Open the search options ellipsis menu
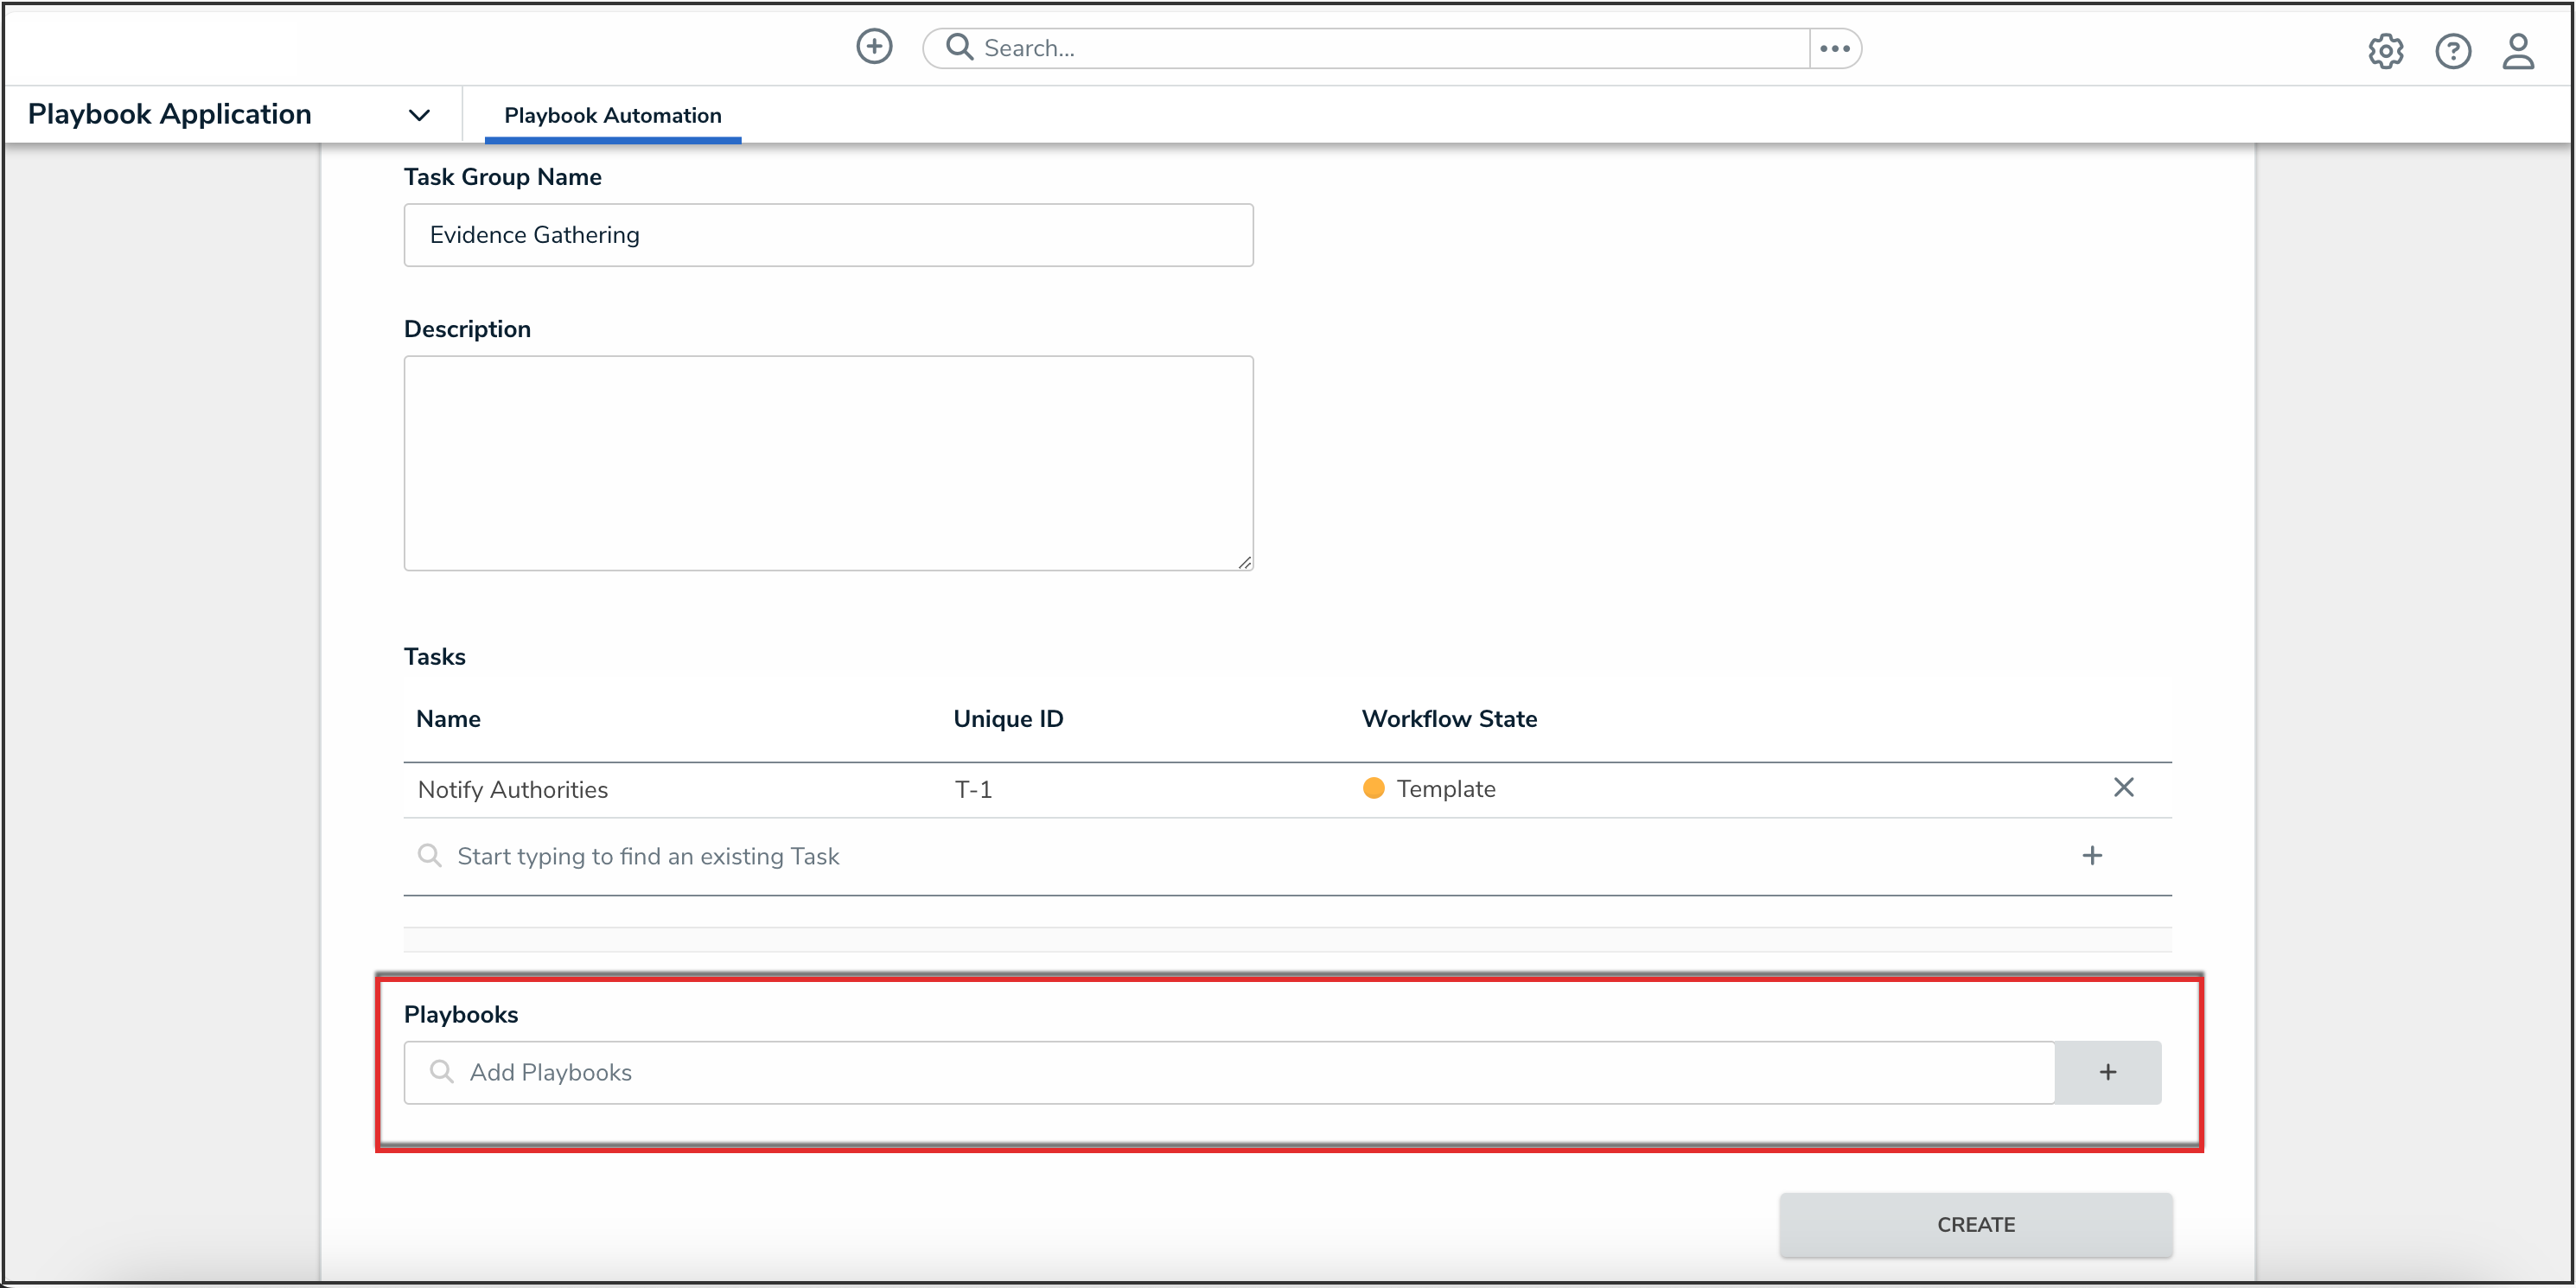Viewport: 2576px width, 1288px height. 1834,48
